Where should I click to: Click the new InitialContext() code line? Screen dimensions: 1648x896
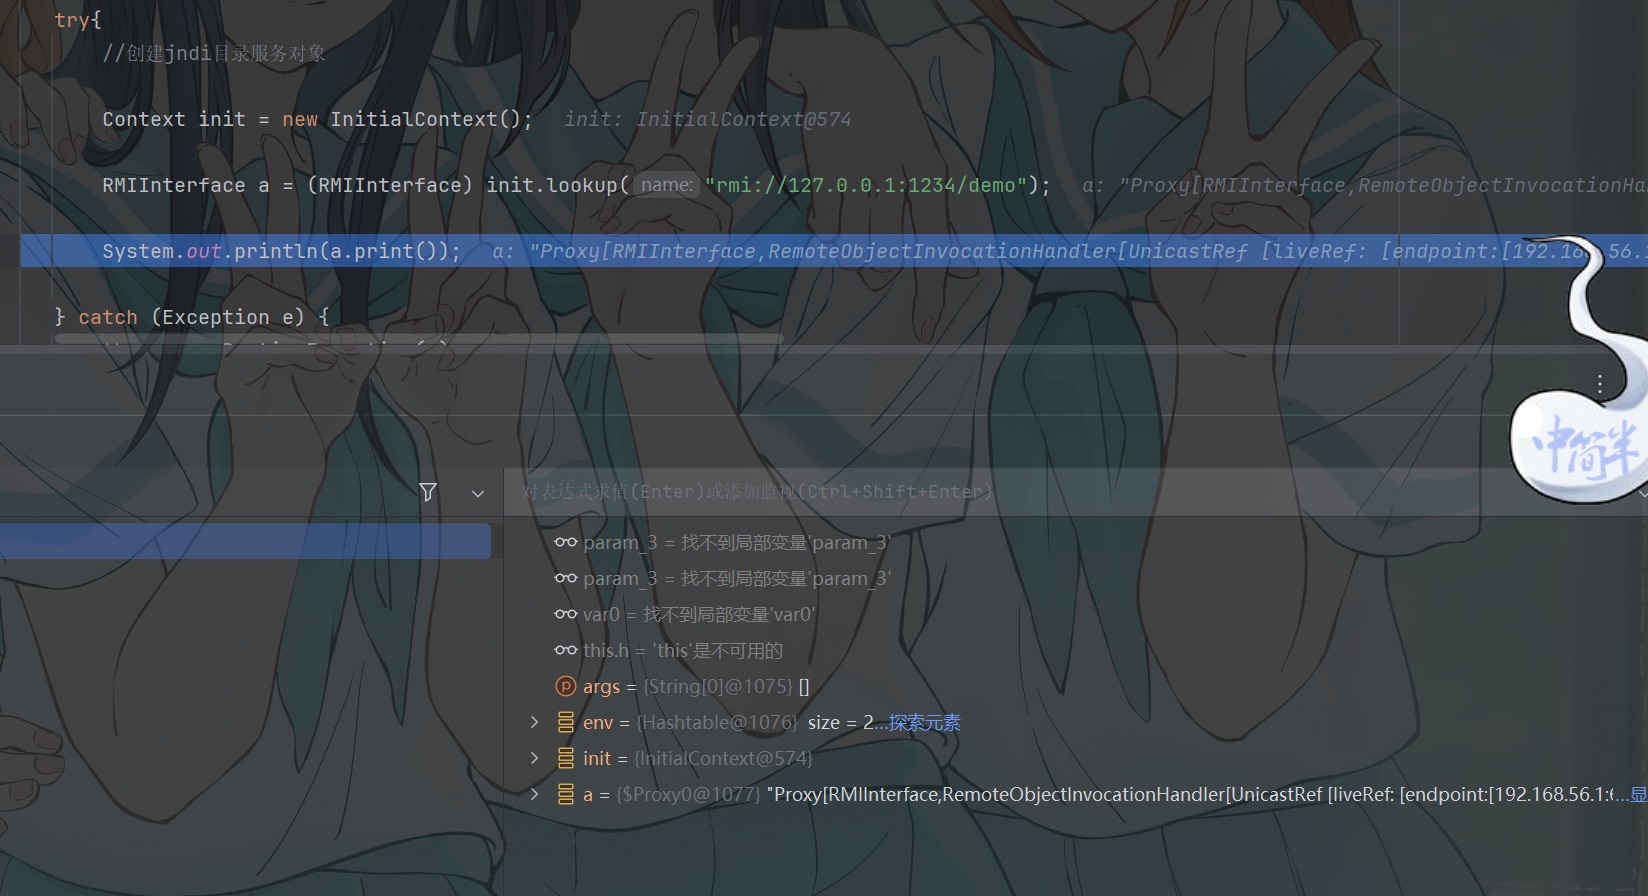pos(317,119)
